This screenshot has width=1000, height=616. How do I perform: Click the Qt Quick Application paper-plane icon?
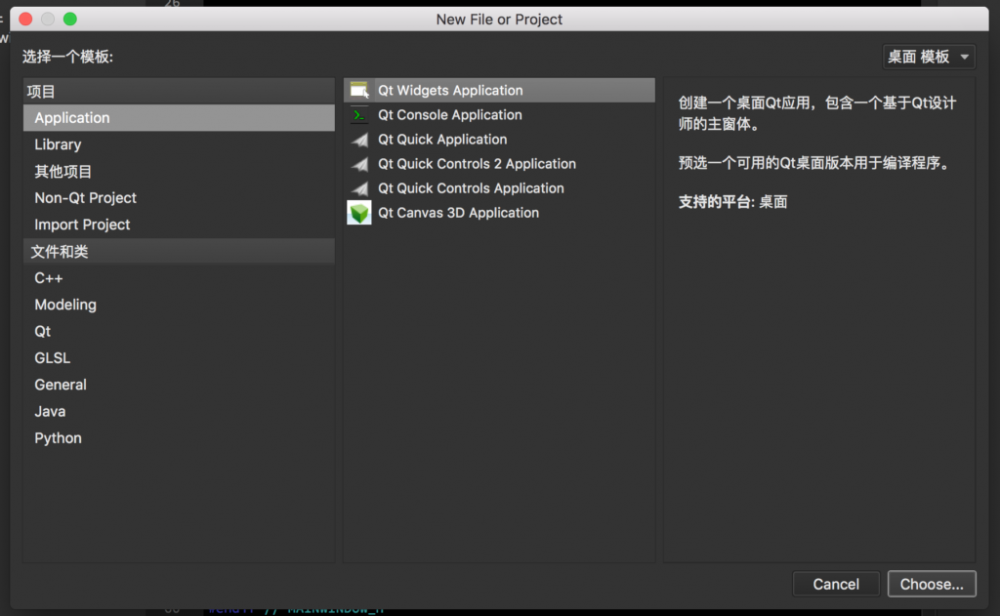coord(360,140)
